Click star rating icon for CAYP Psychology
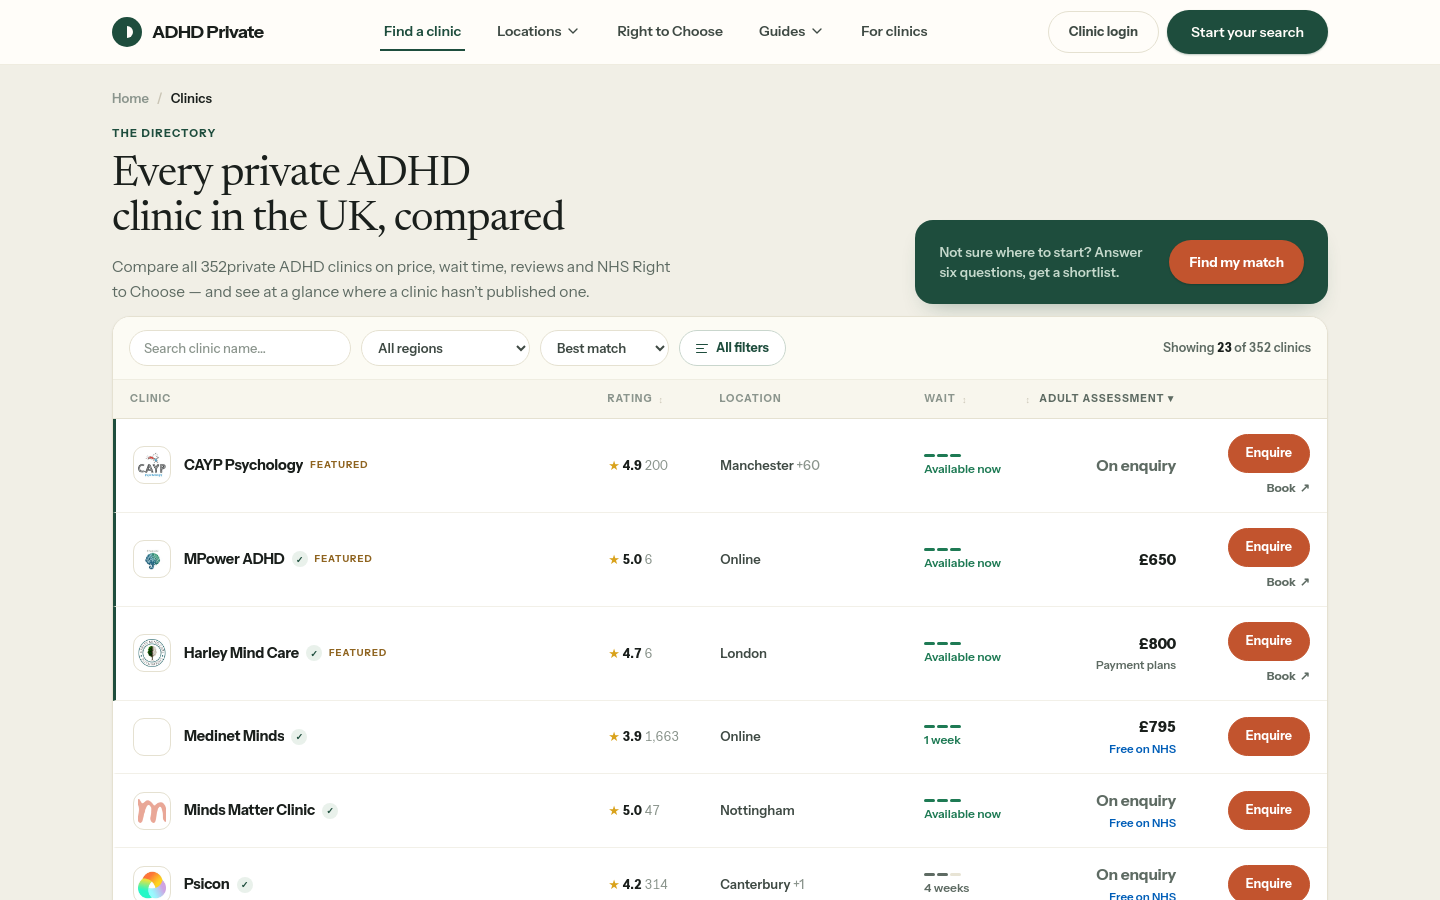This screenshot has width=1440, height=900. click(614, 465)
